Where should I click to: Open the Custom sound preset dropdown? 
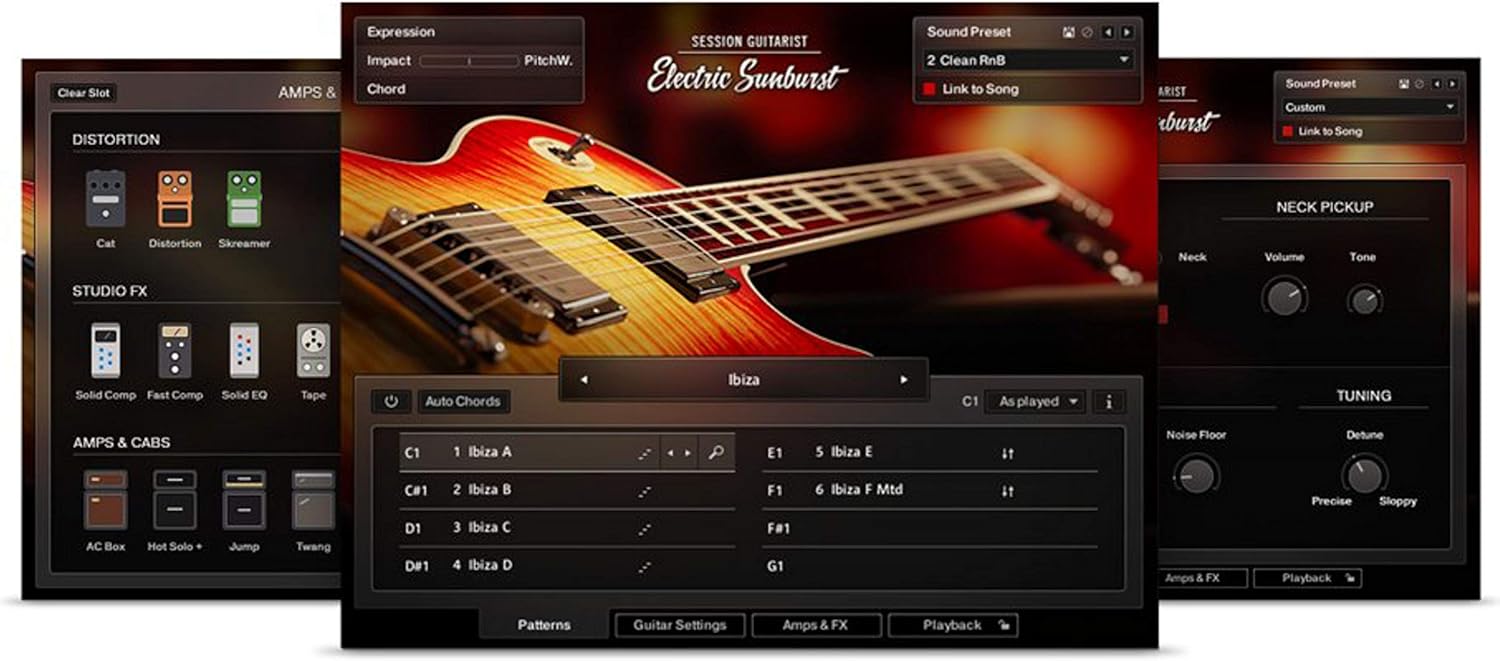[x=1366, y=107]
